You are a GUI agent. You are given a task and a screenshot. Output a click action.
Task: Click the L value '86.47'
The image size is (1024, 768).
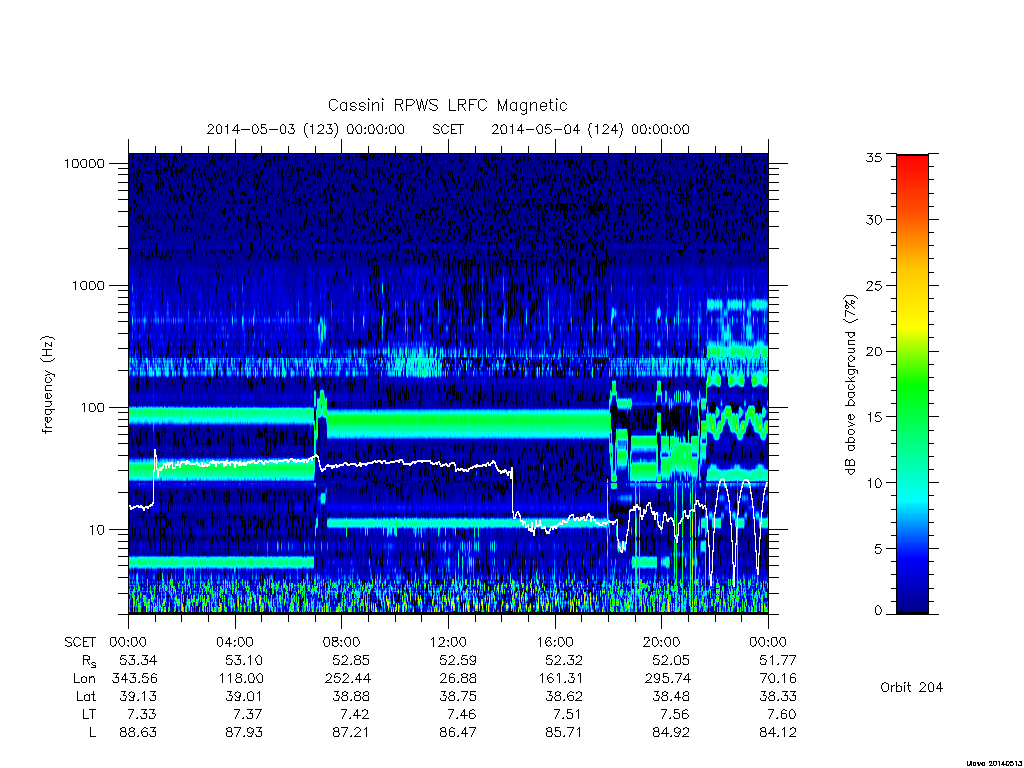pos(457,732)
